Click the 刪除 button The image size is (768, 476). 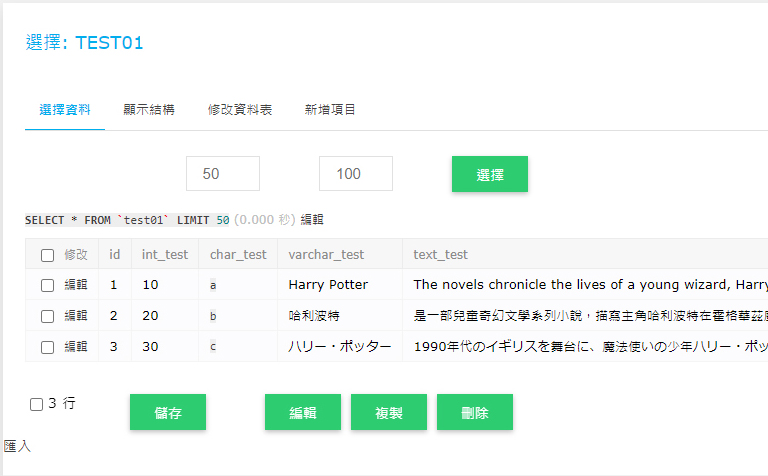[x=475, y=412]
